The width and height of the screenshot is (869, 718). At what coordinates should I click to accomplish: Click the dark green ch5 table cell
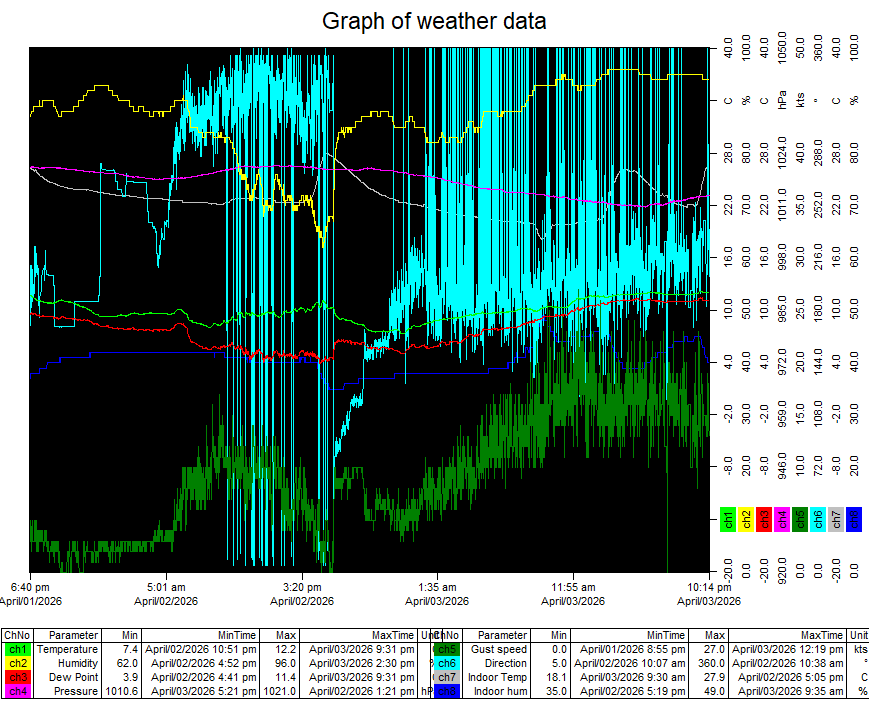click(x=447, y=649)
